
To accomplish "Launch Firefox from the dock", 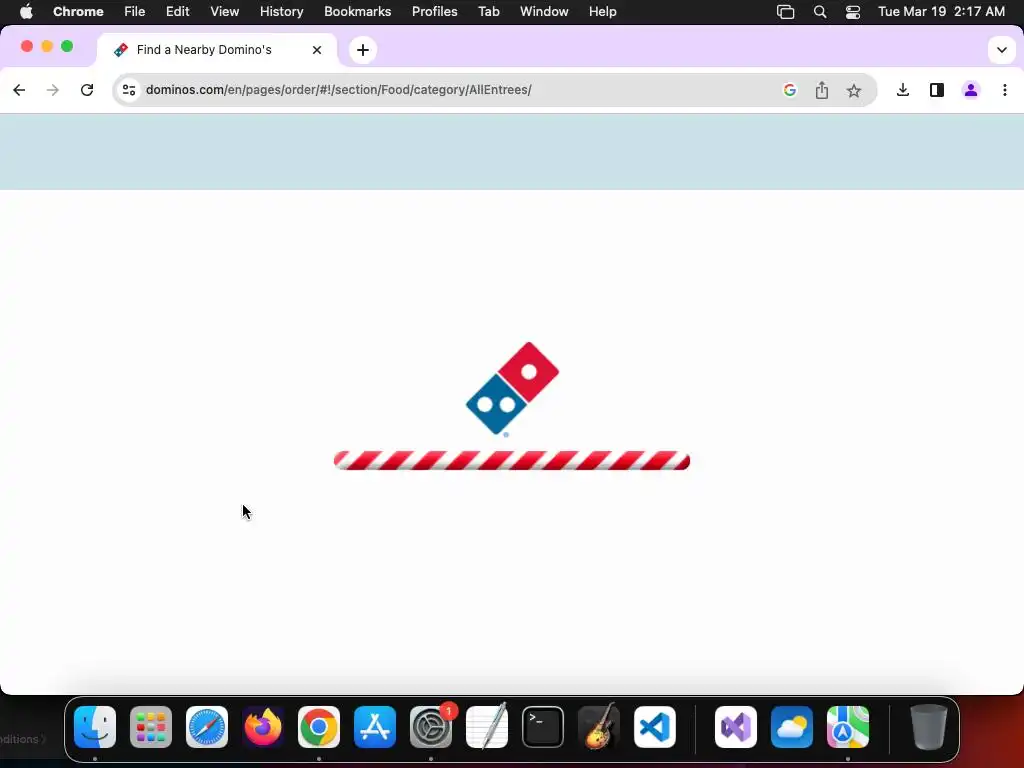I will [263, 727].
